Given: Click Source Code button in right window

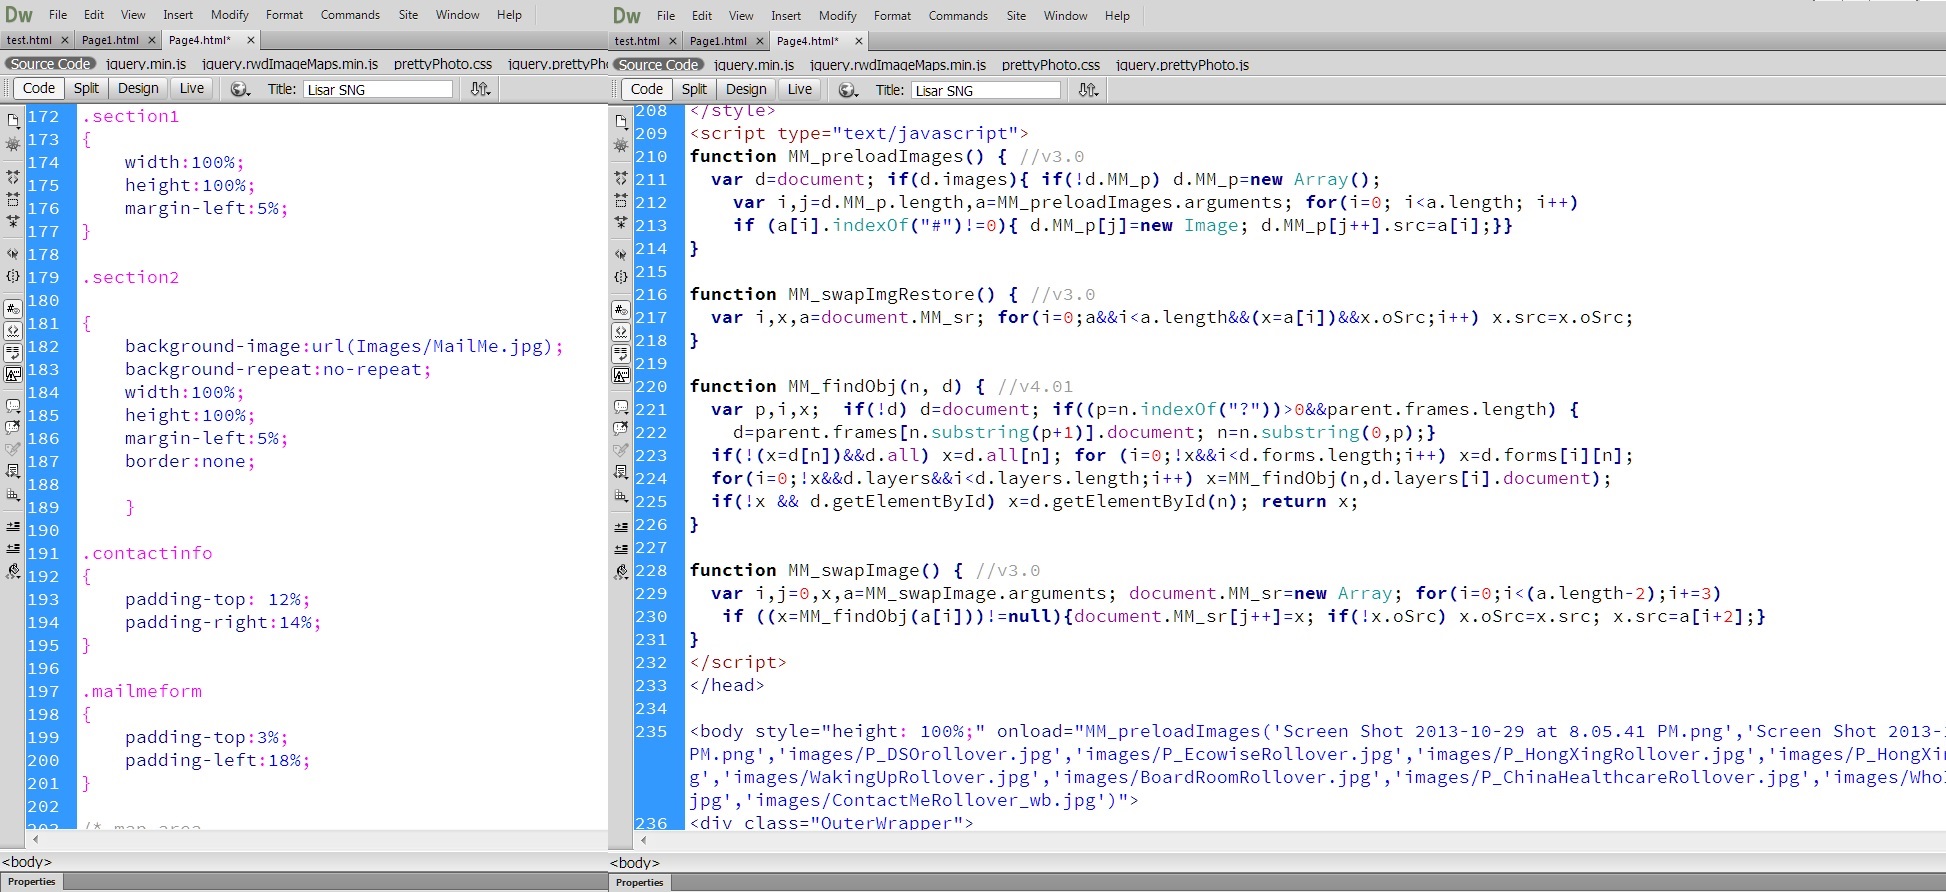Looking at the screenshot, I should tap(658, 65).
